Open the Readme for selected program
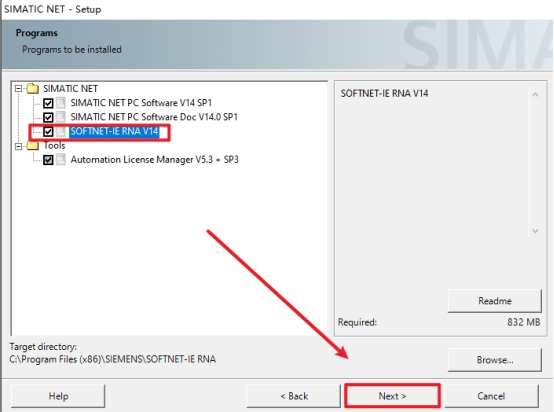This screenshot has height=412, width=554. pos(495,301)
